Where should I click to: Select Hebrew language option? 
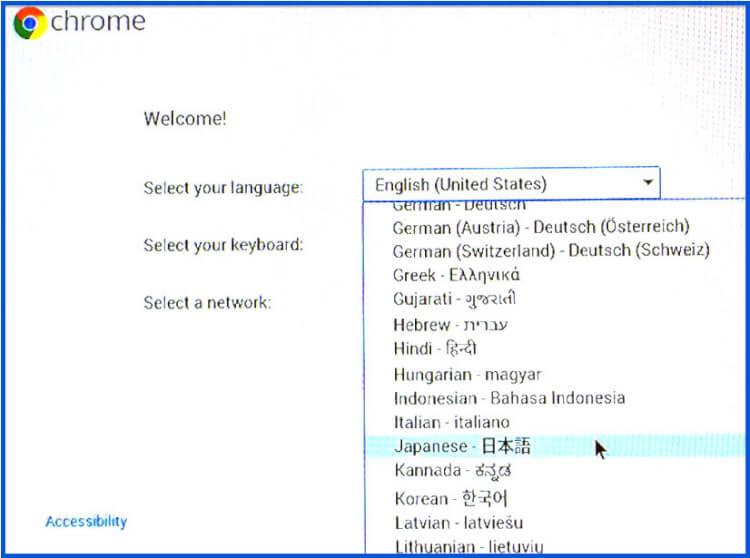(450, 324)
